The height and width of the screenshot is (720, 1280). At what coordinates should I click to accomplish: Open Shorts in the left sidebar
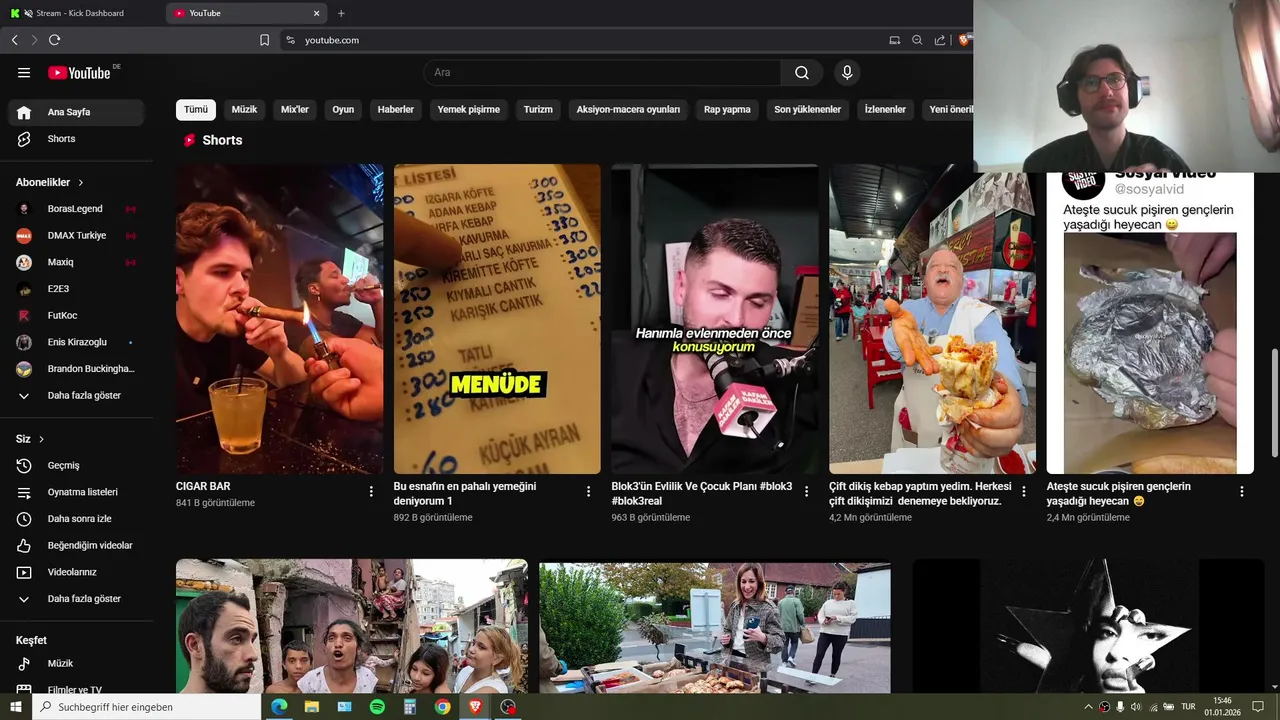[76, 139]
